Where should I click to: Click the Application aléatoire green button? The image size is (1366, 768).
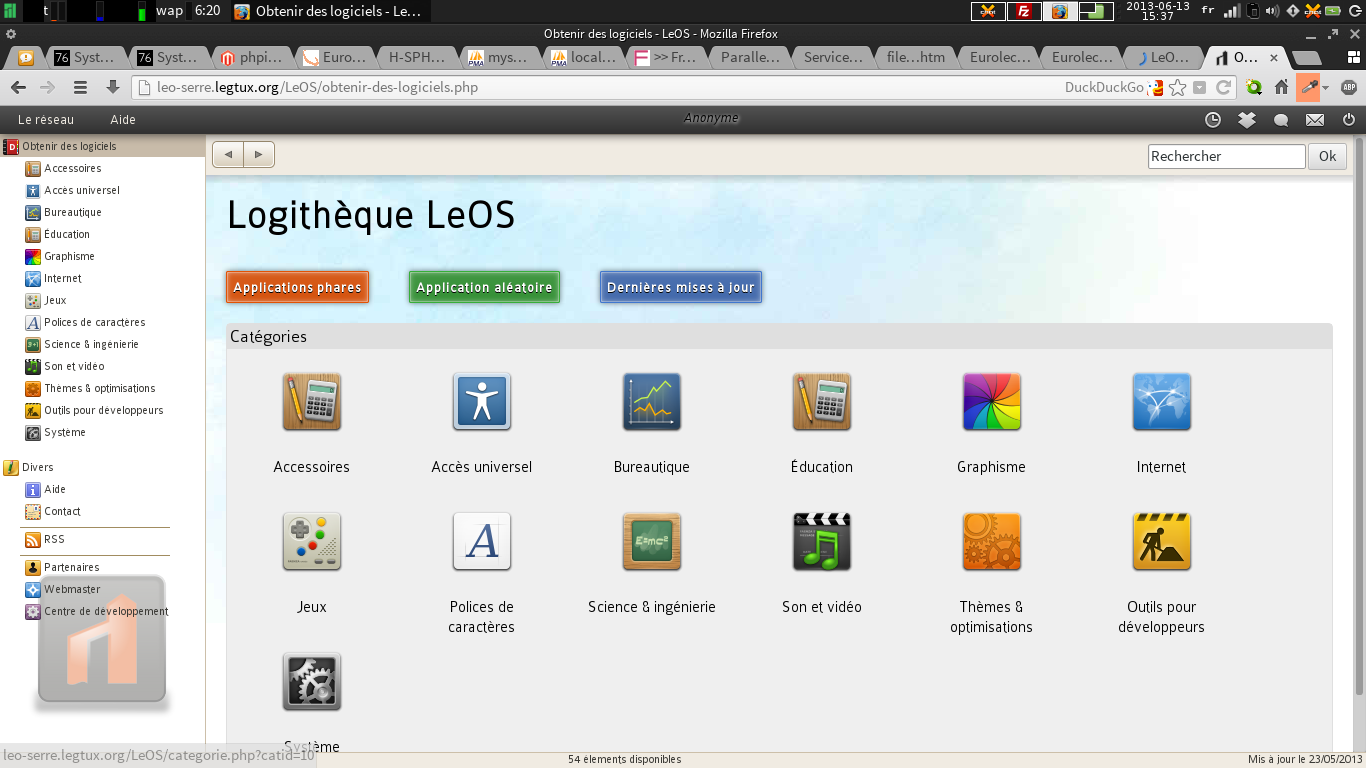click(x=484, y=287)
